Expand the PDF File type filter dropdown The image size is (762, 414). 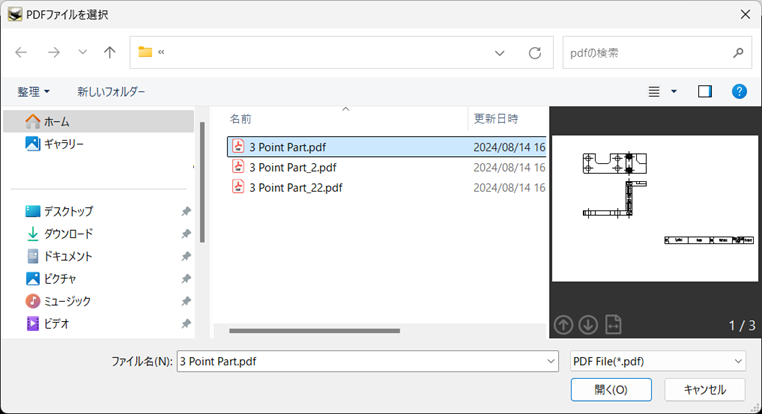[738, 361]
